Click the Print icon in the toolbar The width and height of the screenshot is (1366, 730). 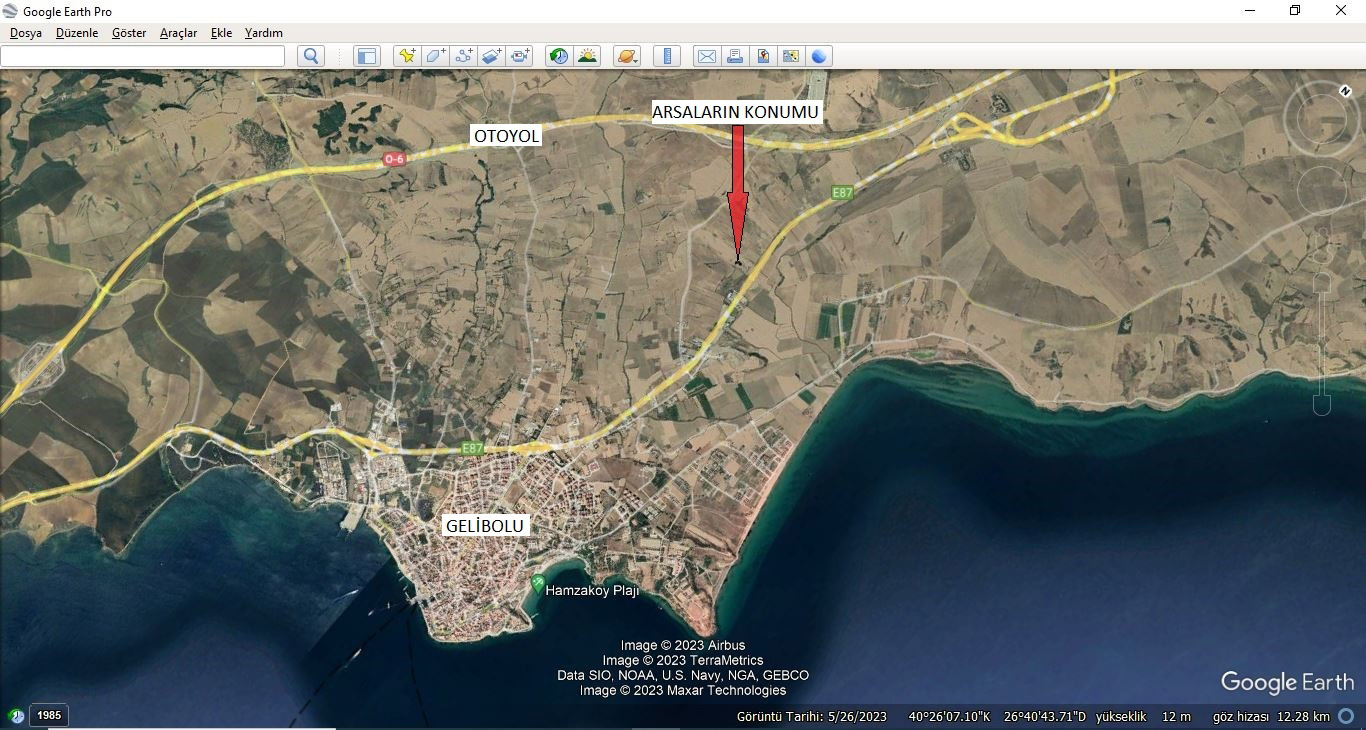tap(735, 56)
